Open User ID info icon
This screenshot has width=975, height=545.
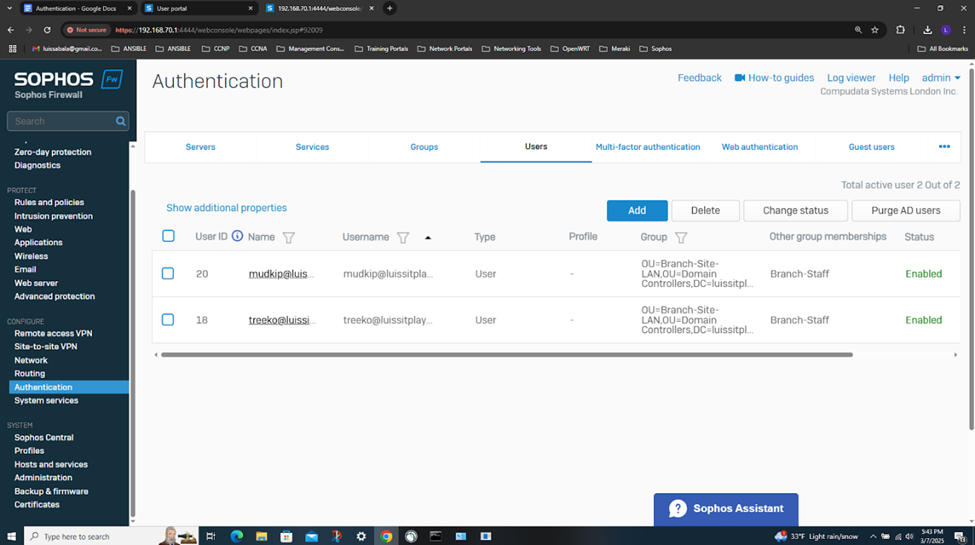click(238, 236)
